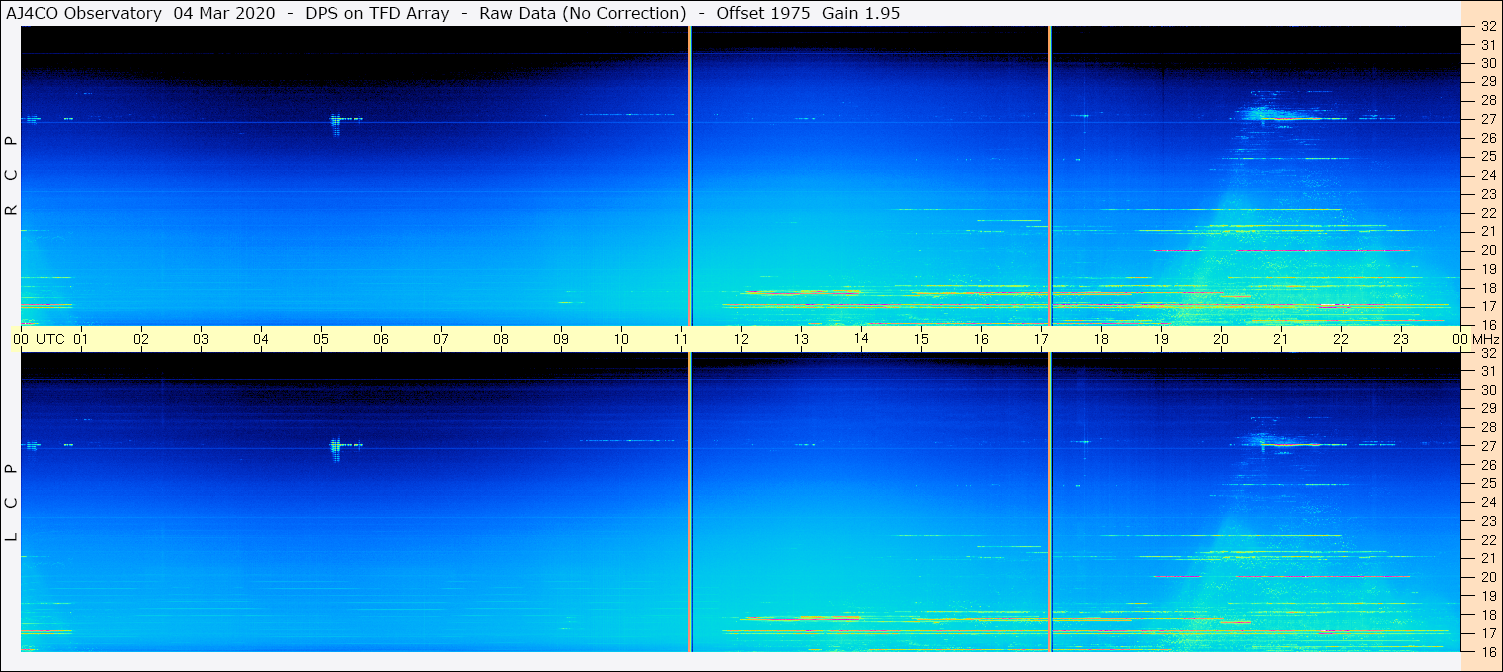Viewport: 1503px width, 672px height.
Task: Click the 05 UTC hour label
Action: click(x=321, y=339)
